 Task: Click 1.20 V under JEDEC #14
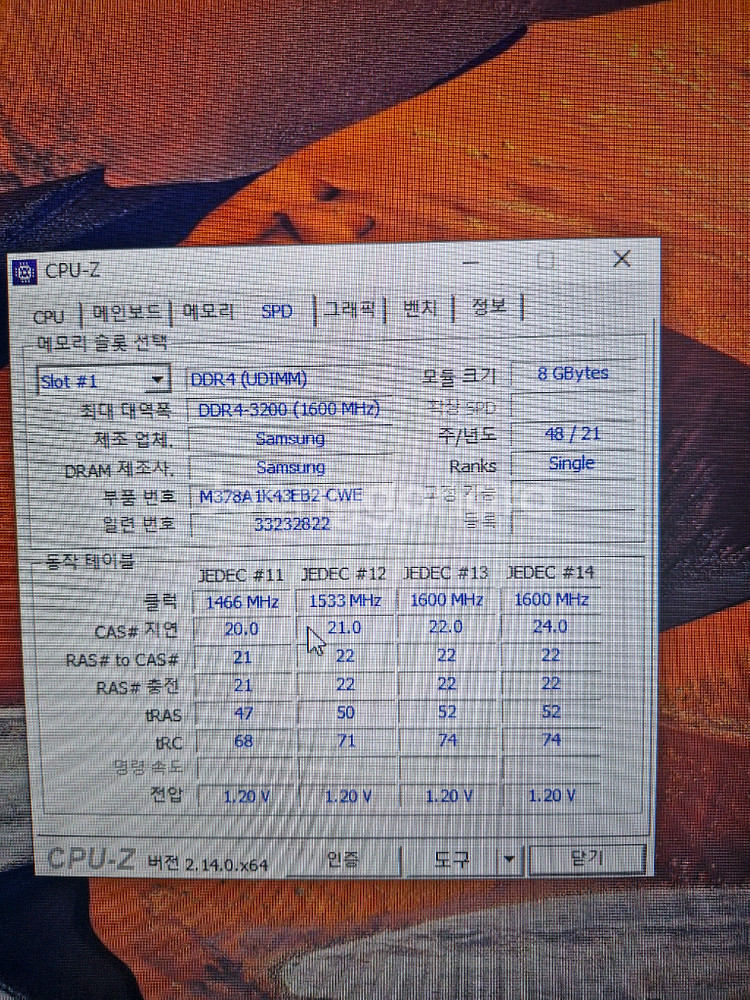pyautogui.click(x=552, y=796)
